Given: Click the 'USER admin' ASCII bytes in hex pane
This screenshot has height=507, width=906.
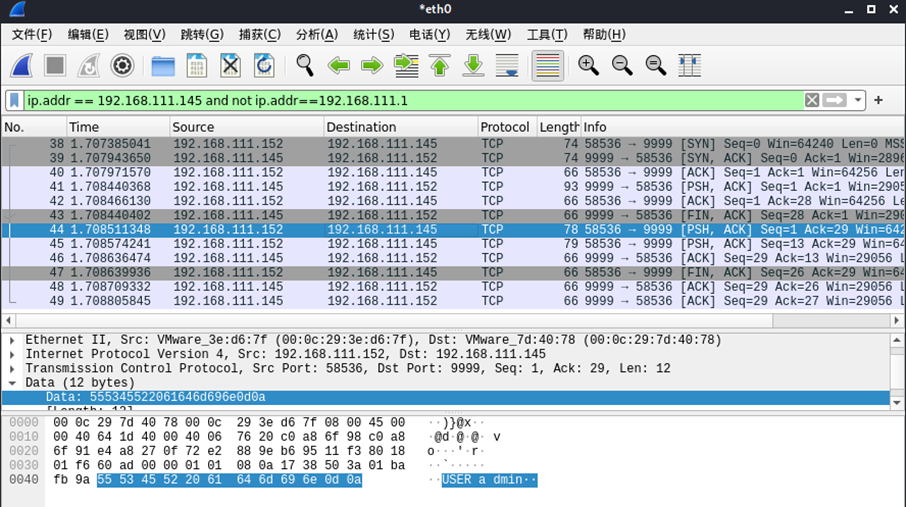Looking at the screenshot, I should pyautogui.click(x=489, y=480).
